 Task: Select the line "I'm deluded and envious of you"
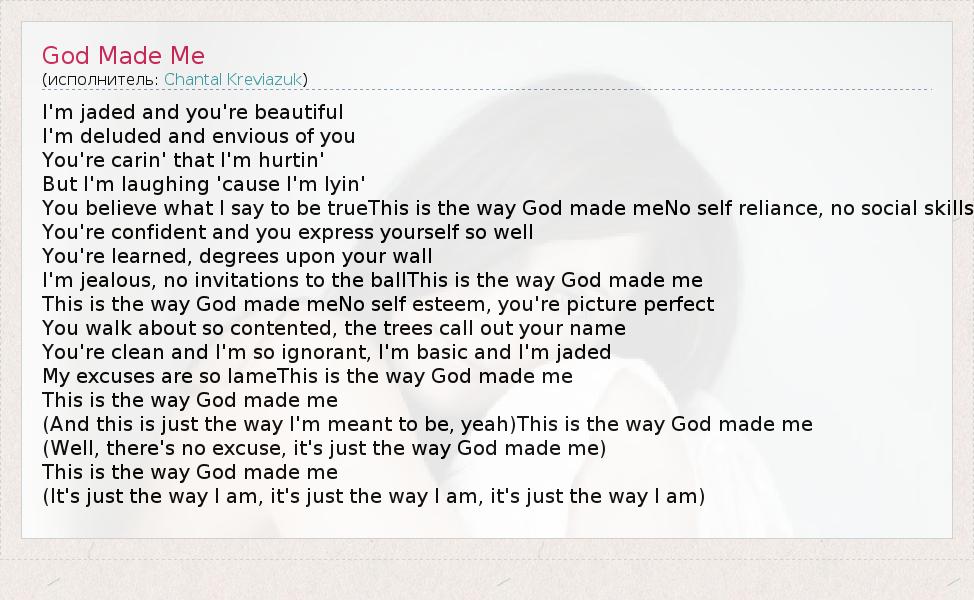coord(199,136)
